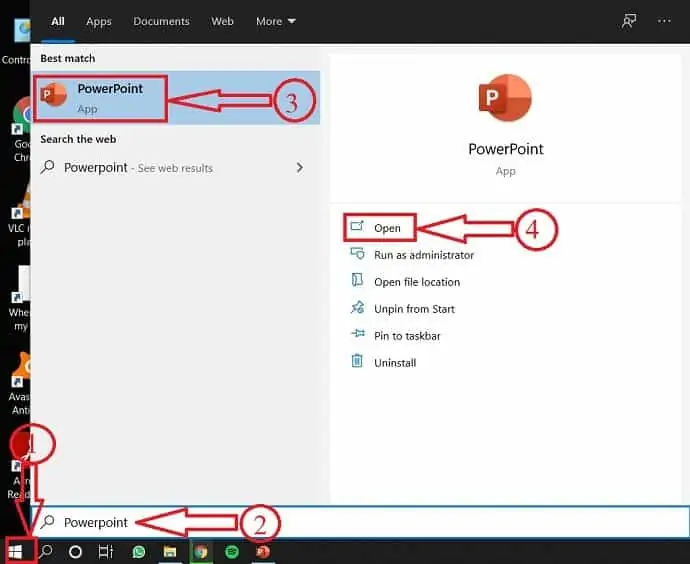Click the Windows Start button
This screenshot has width=690, height=564.
(x=14, y=551)
